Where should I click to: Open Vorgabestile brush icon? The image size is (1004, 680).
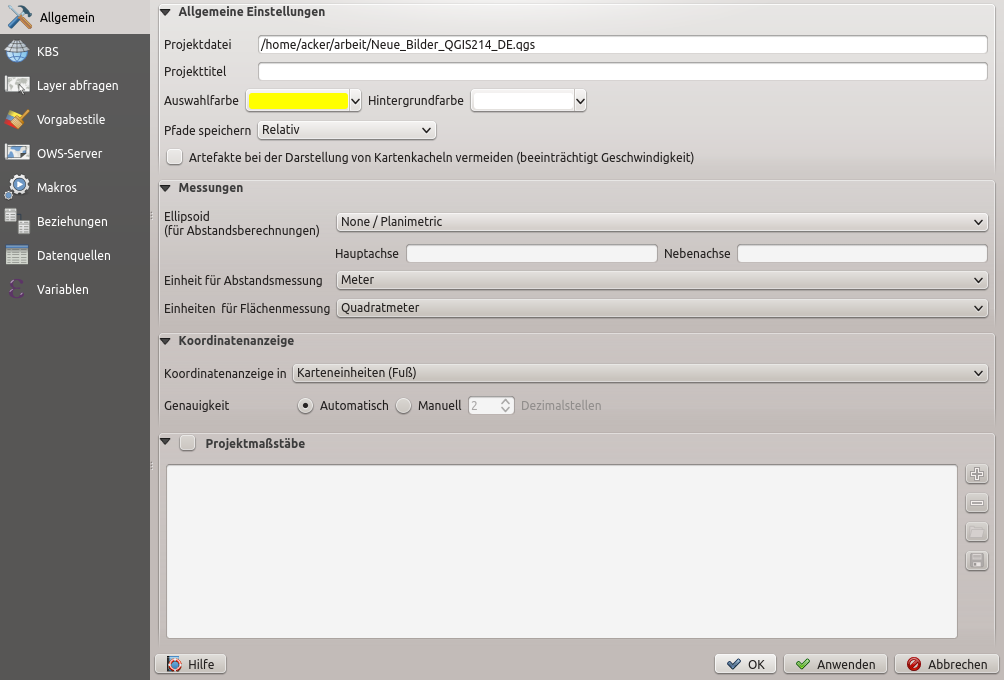(17, 119)
